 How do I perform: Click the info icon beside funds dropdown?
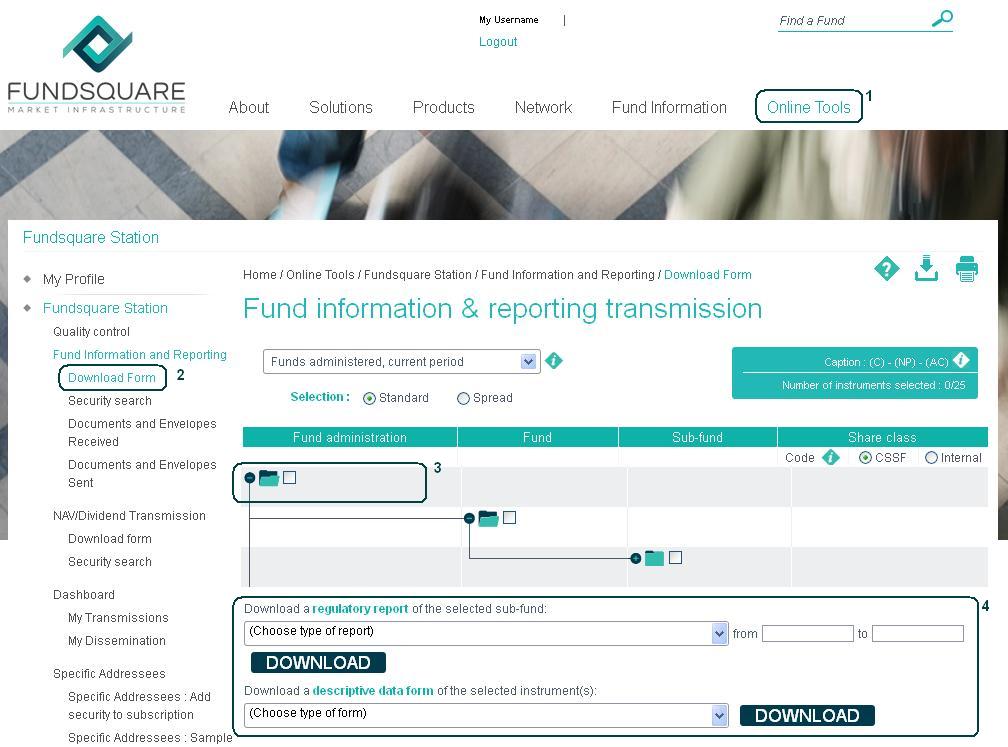pyautogui.click(x=554, y=361)
